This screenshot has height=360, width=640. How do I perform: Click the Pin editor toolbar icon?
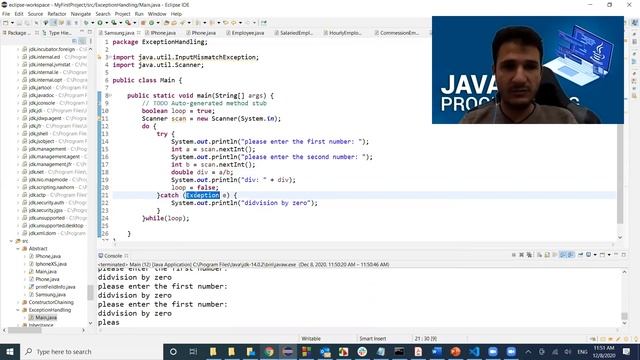264,23
